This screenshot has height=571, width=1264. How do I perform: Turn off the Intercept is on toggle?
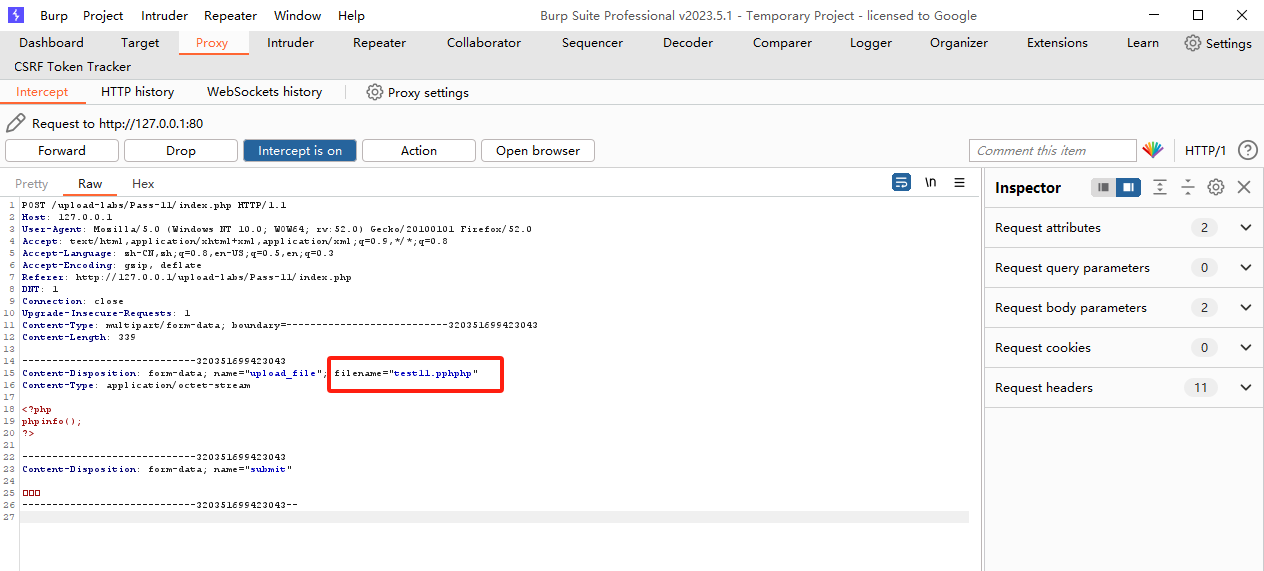[300, 150]
